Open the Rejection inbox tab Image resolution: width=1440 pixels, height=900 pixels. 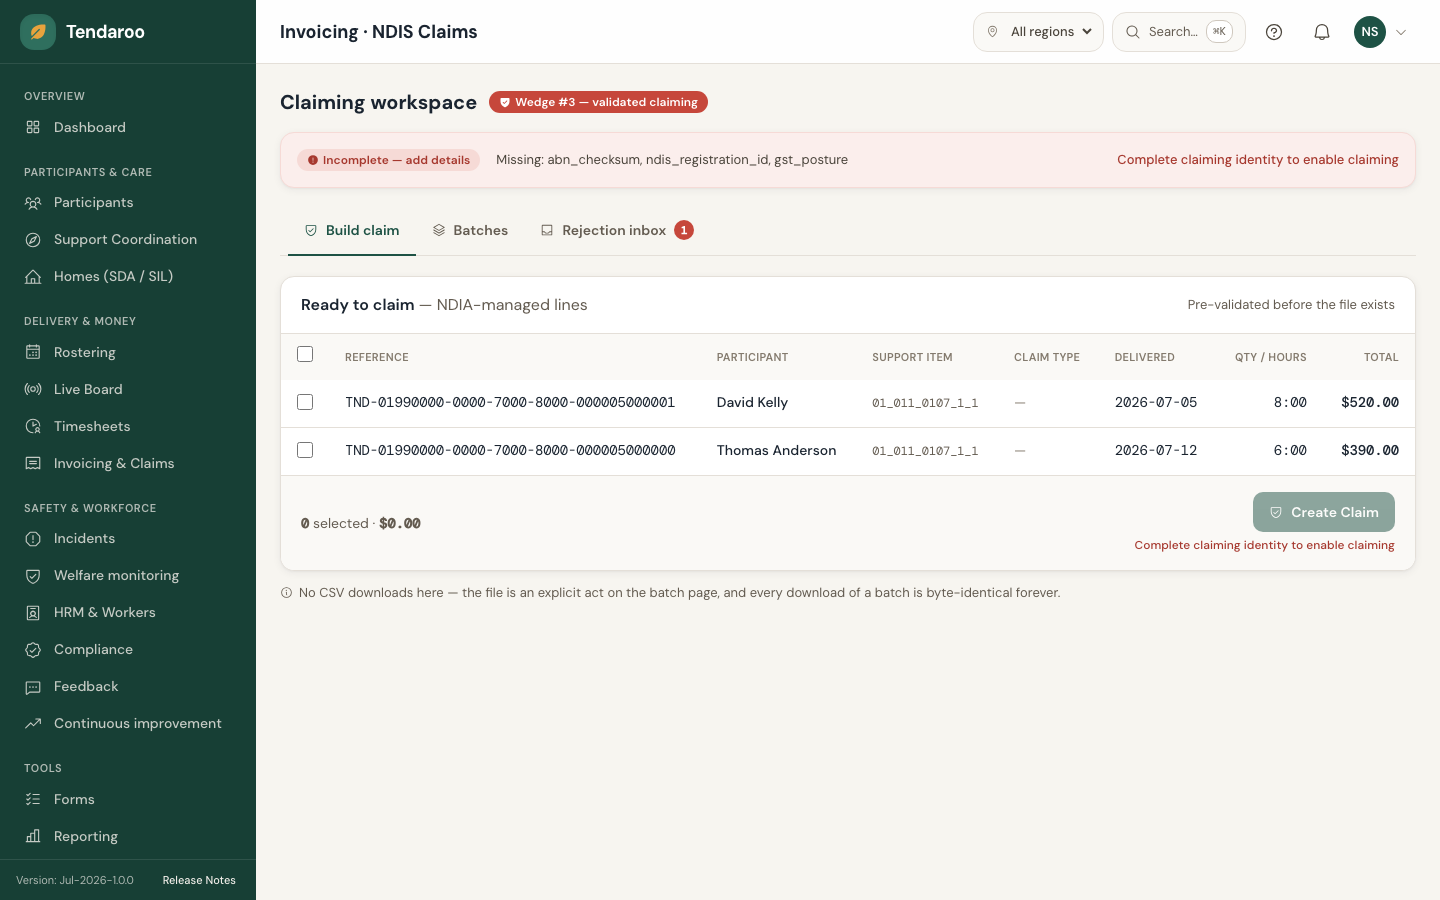click(x=617, y=231)
